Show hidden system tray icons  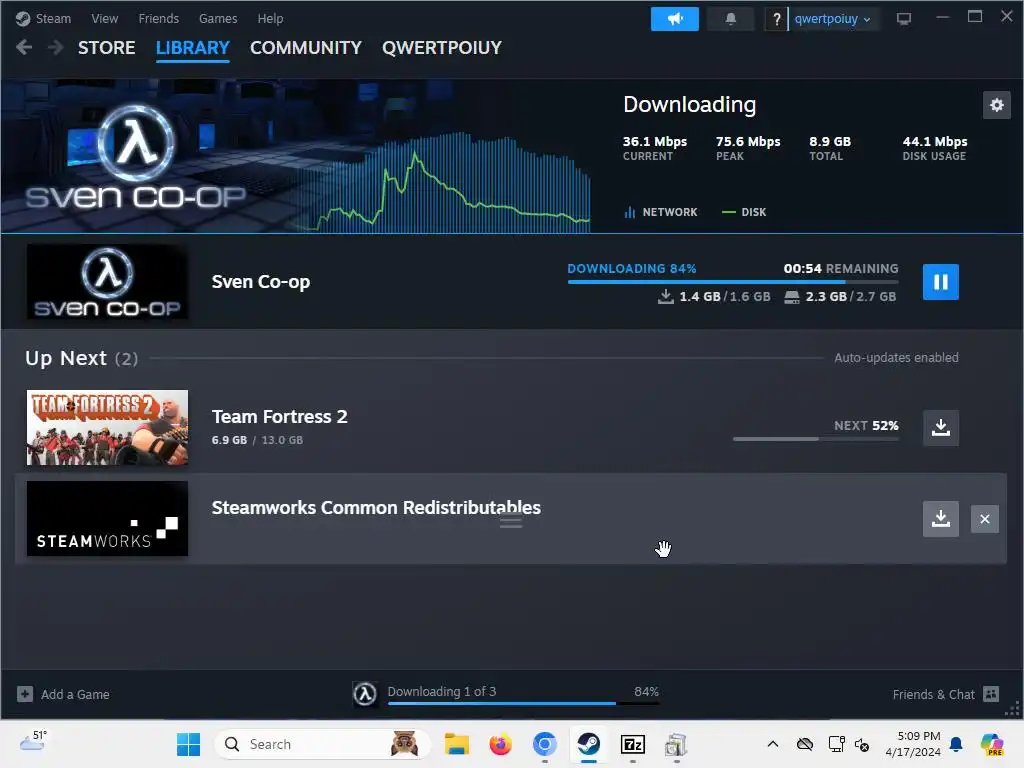click(x=773, y=744)
